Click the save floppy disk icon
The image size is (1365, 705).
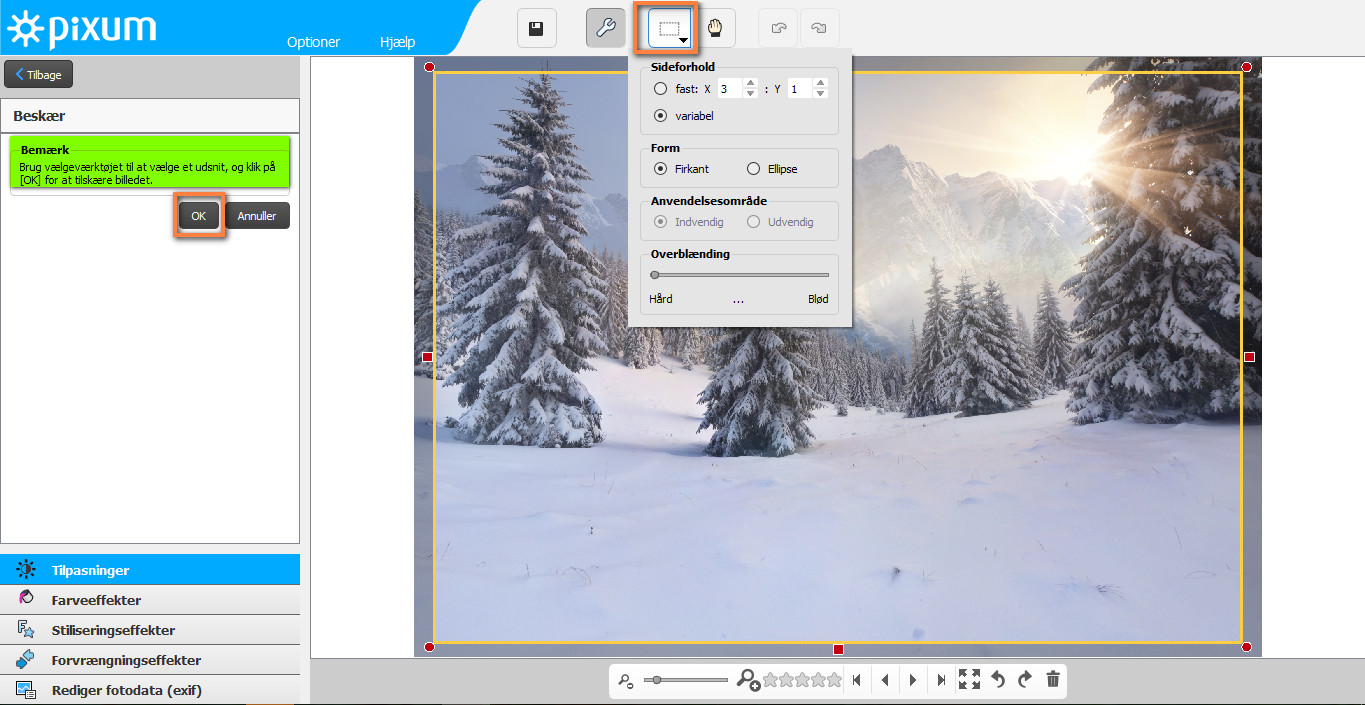(536, 28)
